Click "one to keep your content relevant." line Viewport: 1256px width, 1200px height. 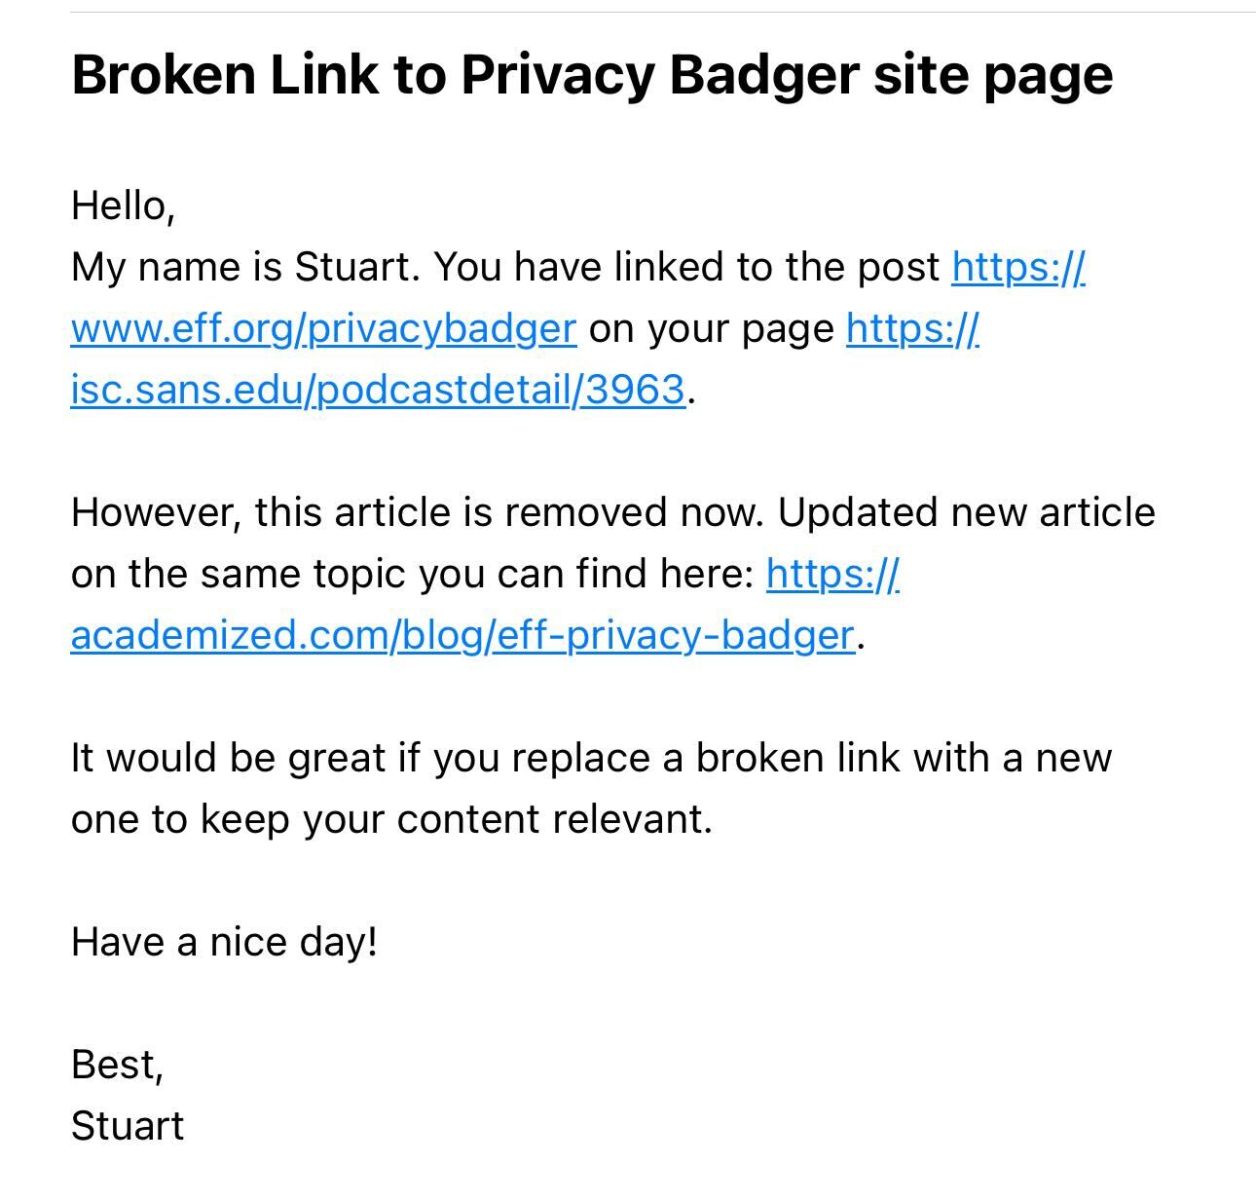pyautogui.click(x=391, y=819)
